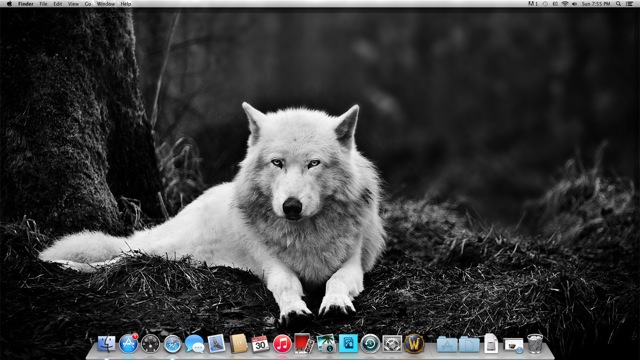This screenshot has height=360, width=640.
Task: Open Messages from the Dock
Action: click(194, 344)
